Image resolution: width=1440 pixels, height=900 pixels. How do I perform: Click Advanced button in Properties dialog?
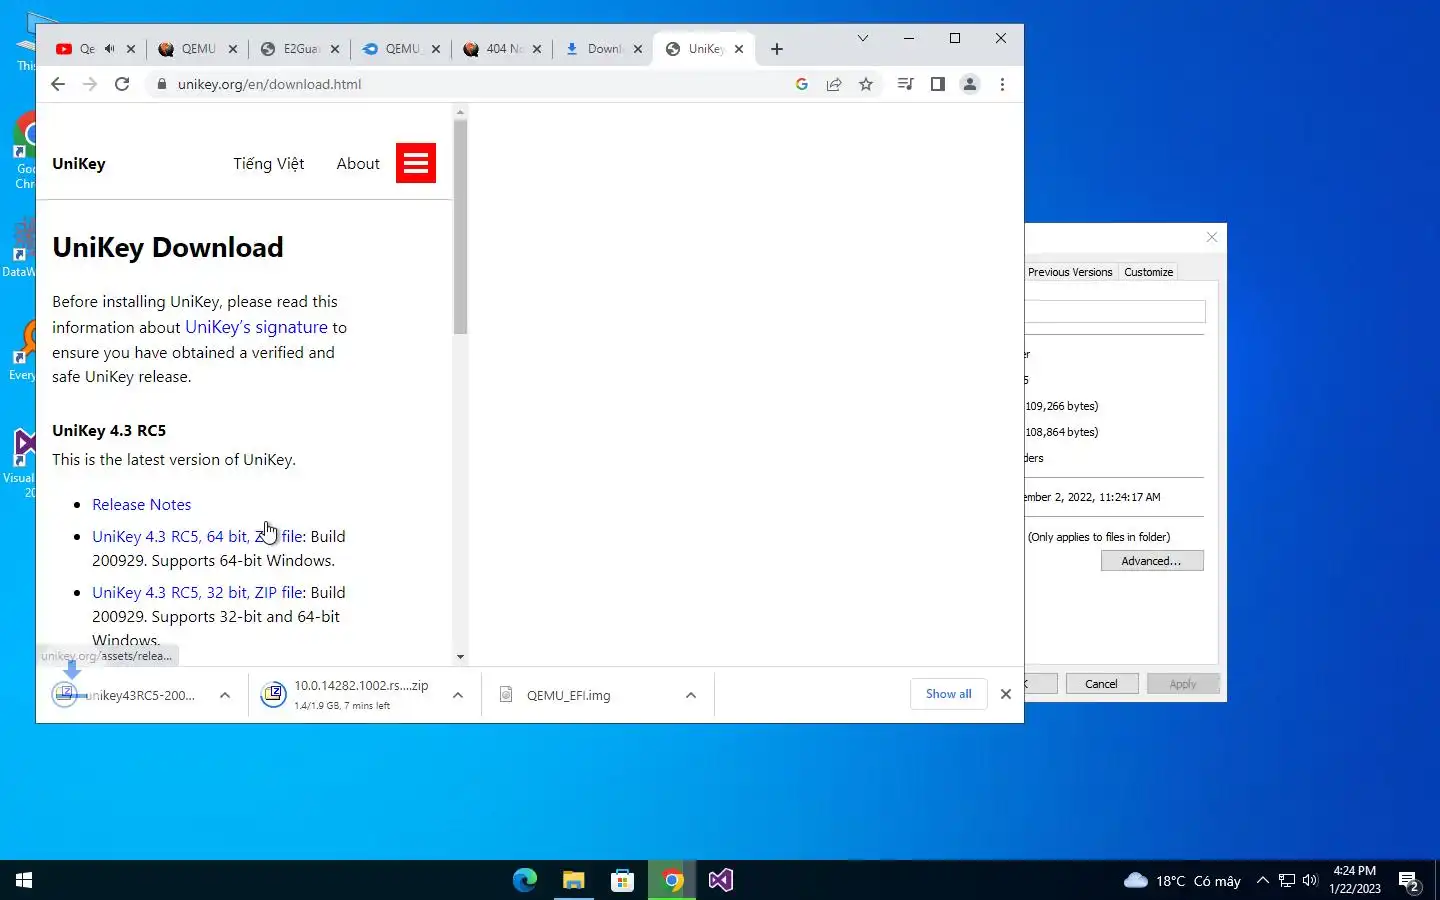(x=1152, y=561)
